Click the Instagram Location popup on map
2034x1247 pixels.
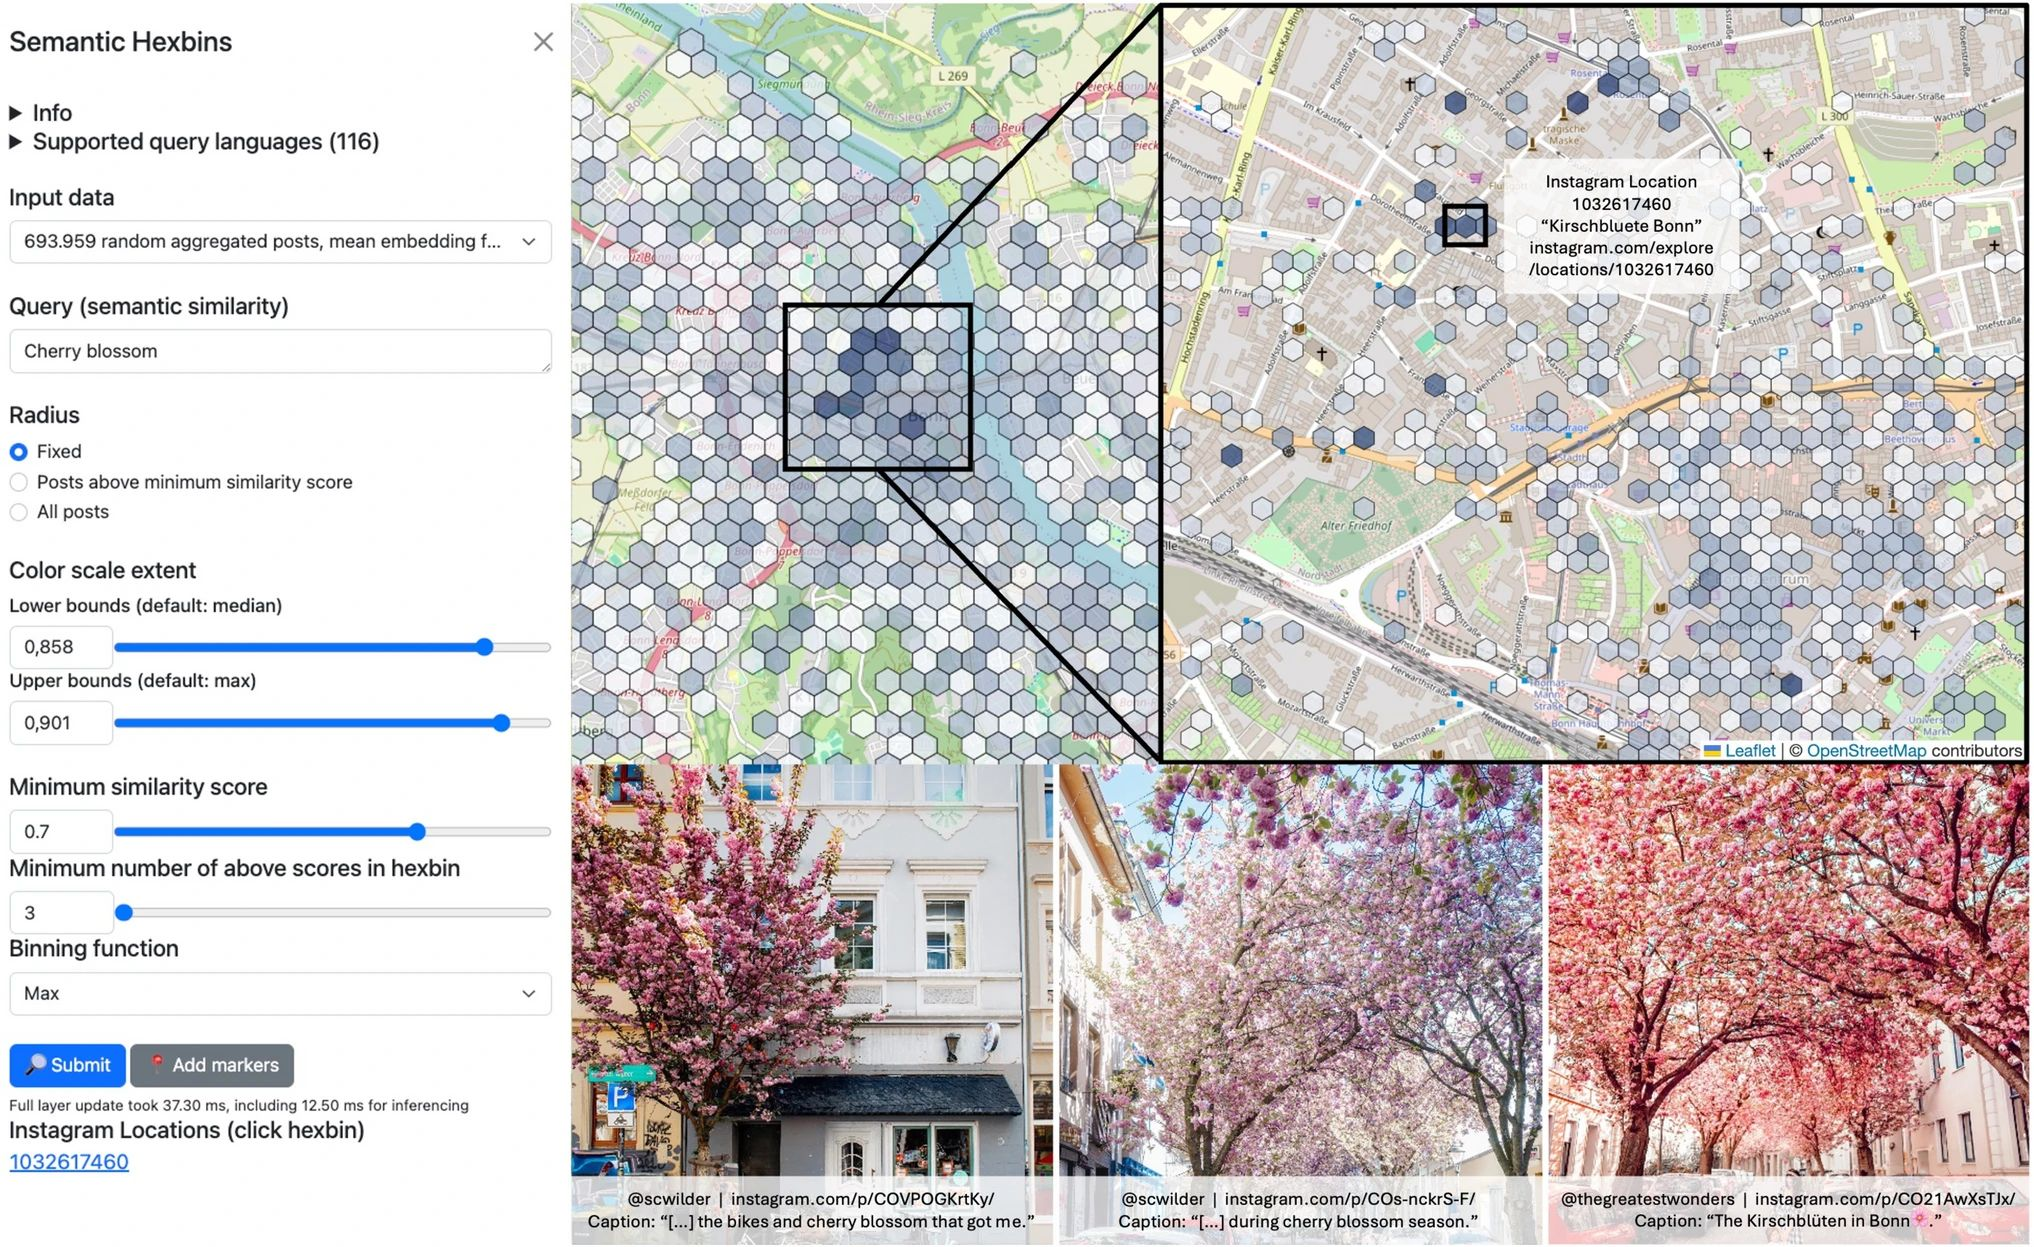[1621, 226]
